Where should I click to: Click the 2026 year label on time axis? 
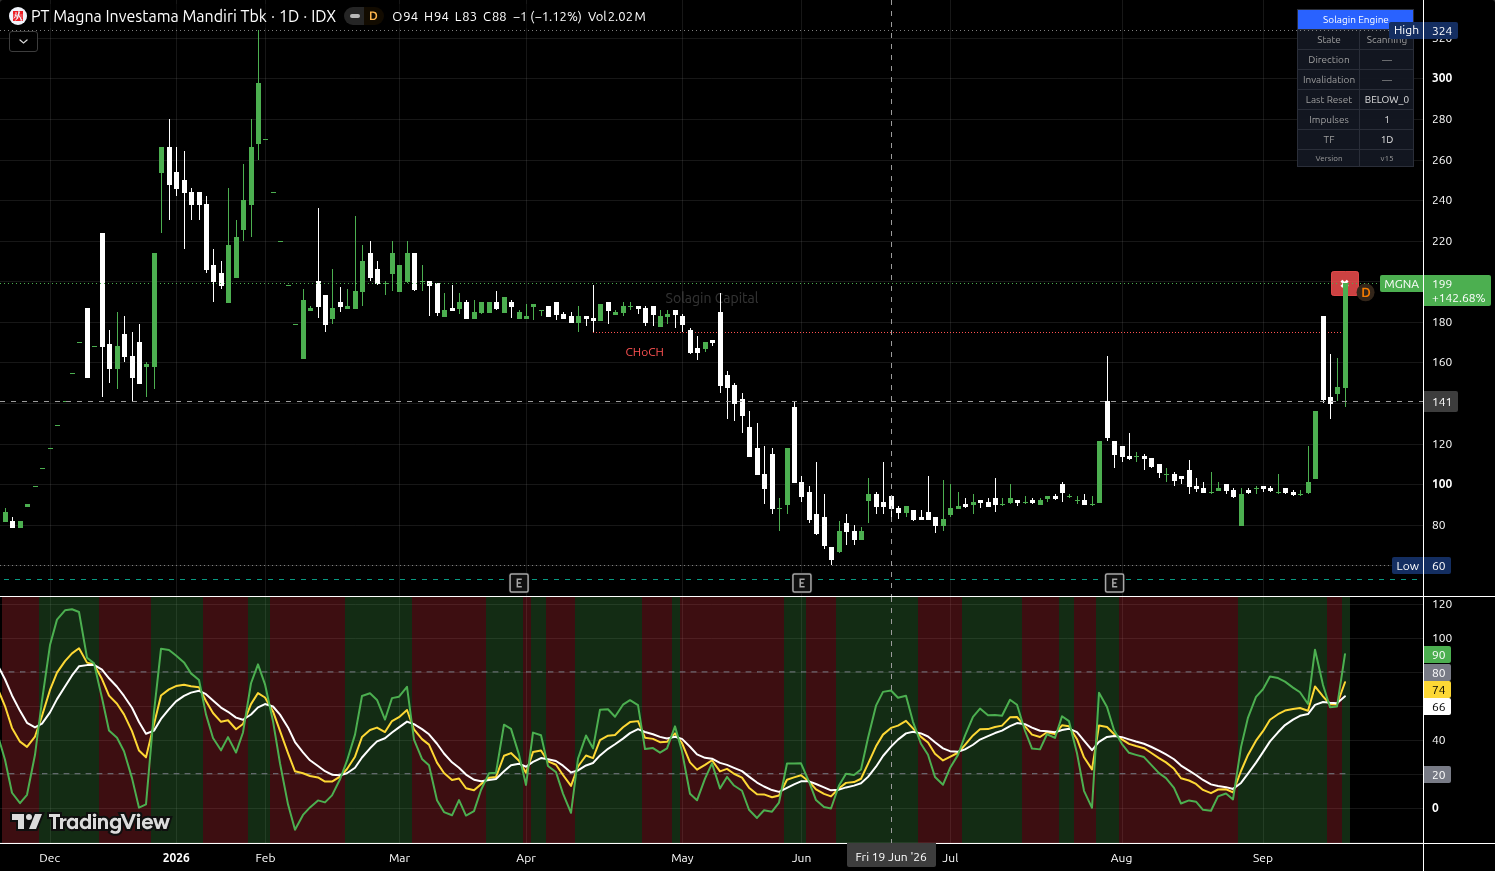(176, 858)
